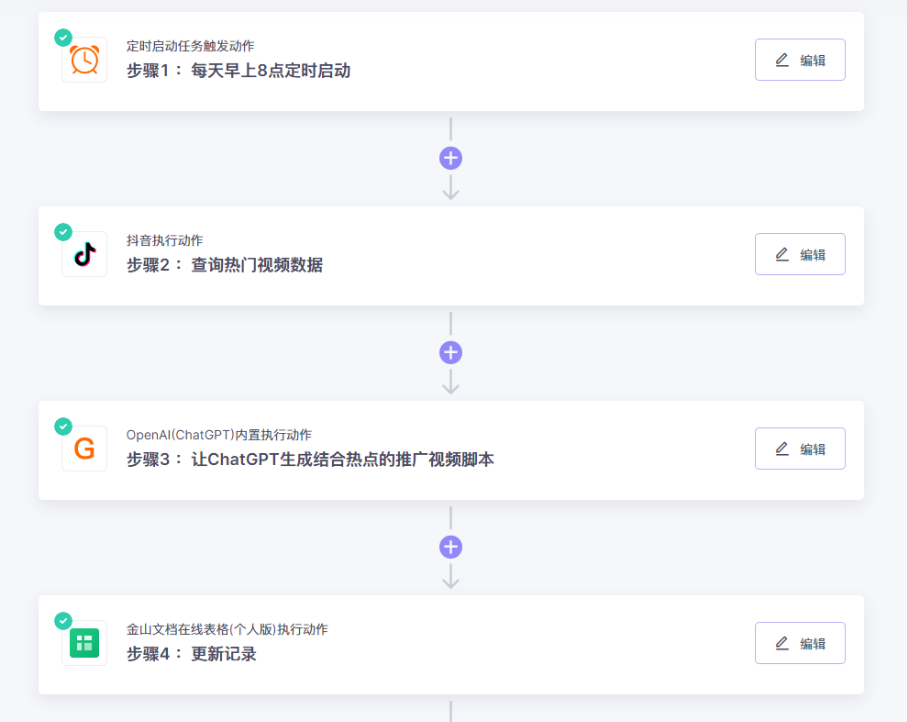The height and width of the screenshot is (722, 907).
Task: Click the 抖音执行动作 label
Action: click(164, 241)
